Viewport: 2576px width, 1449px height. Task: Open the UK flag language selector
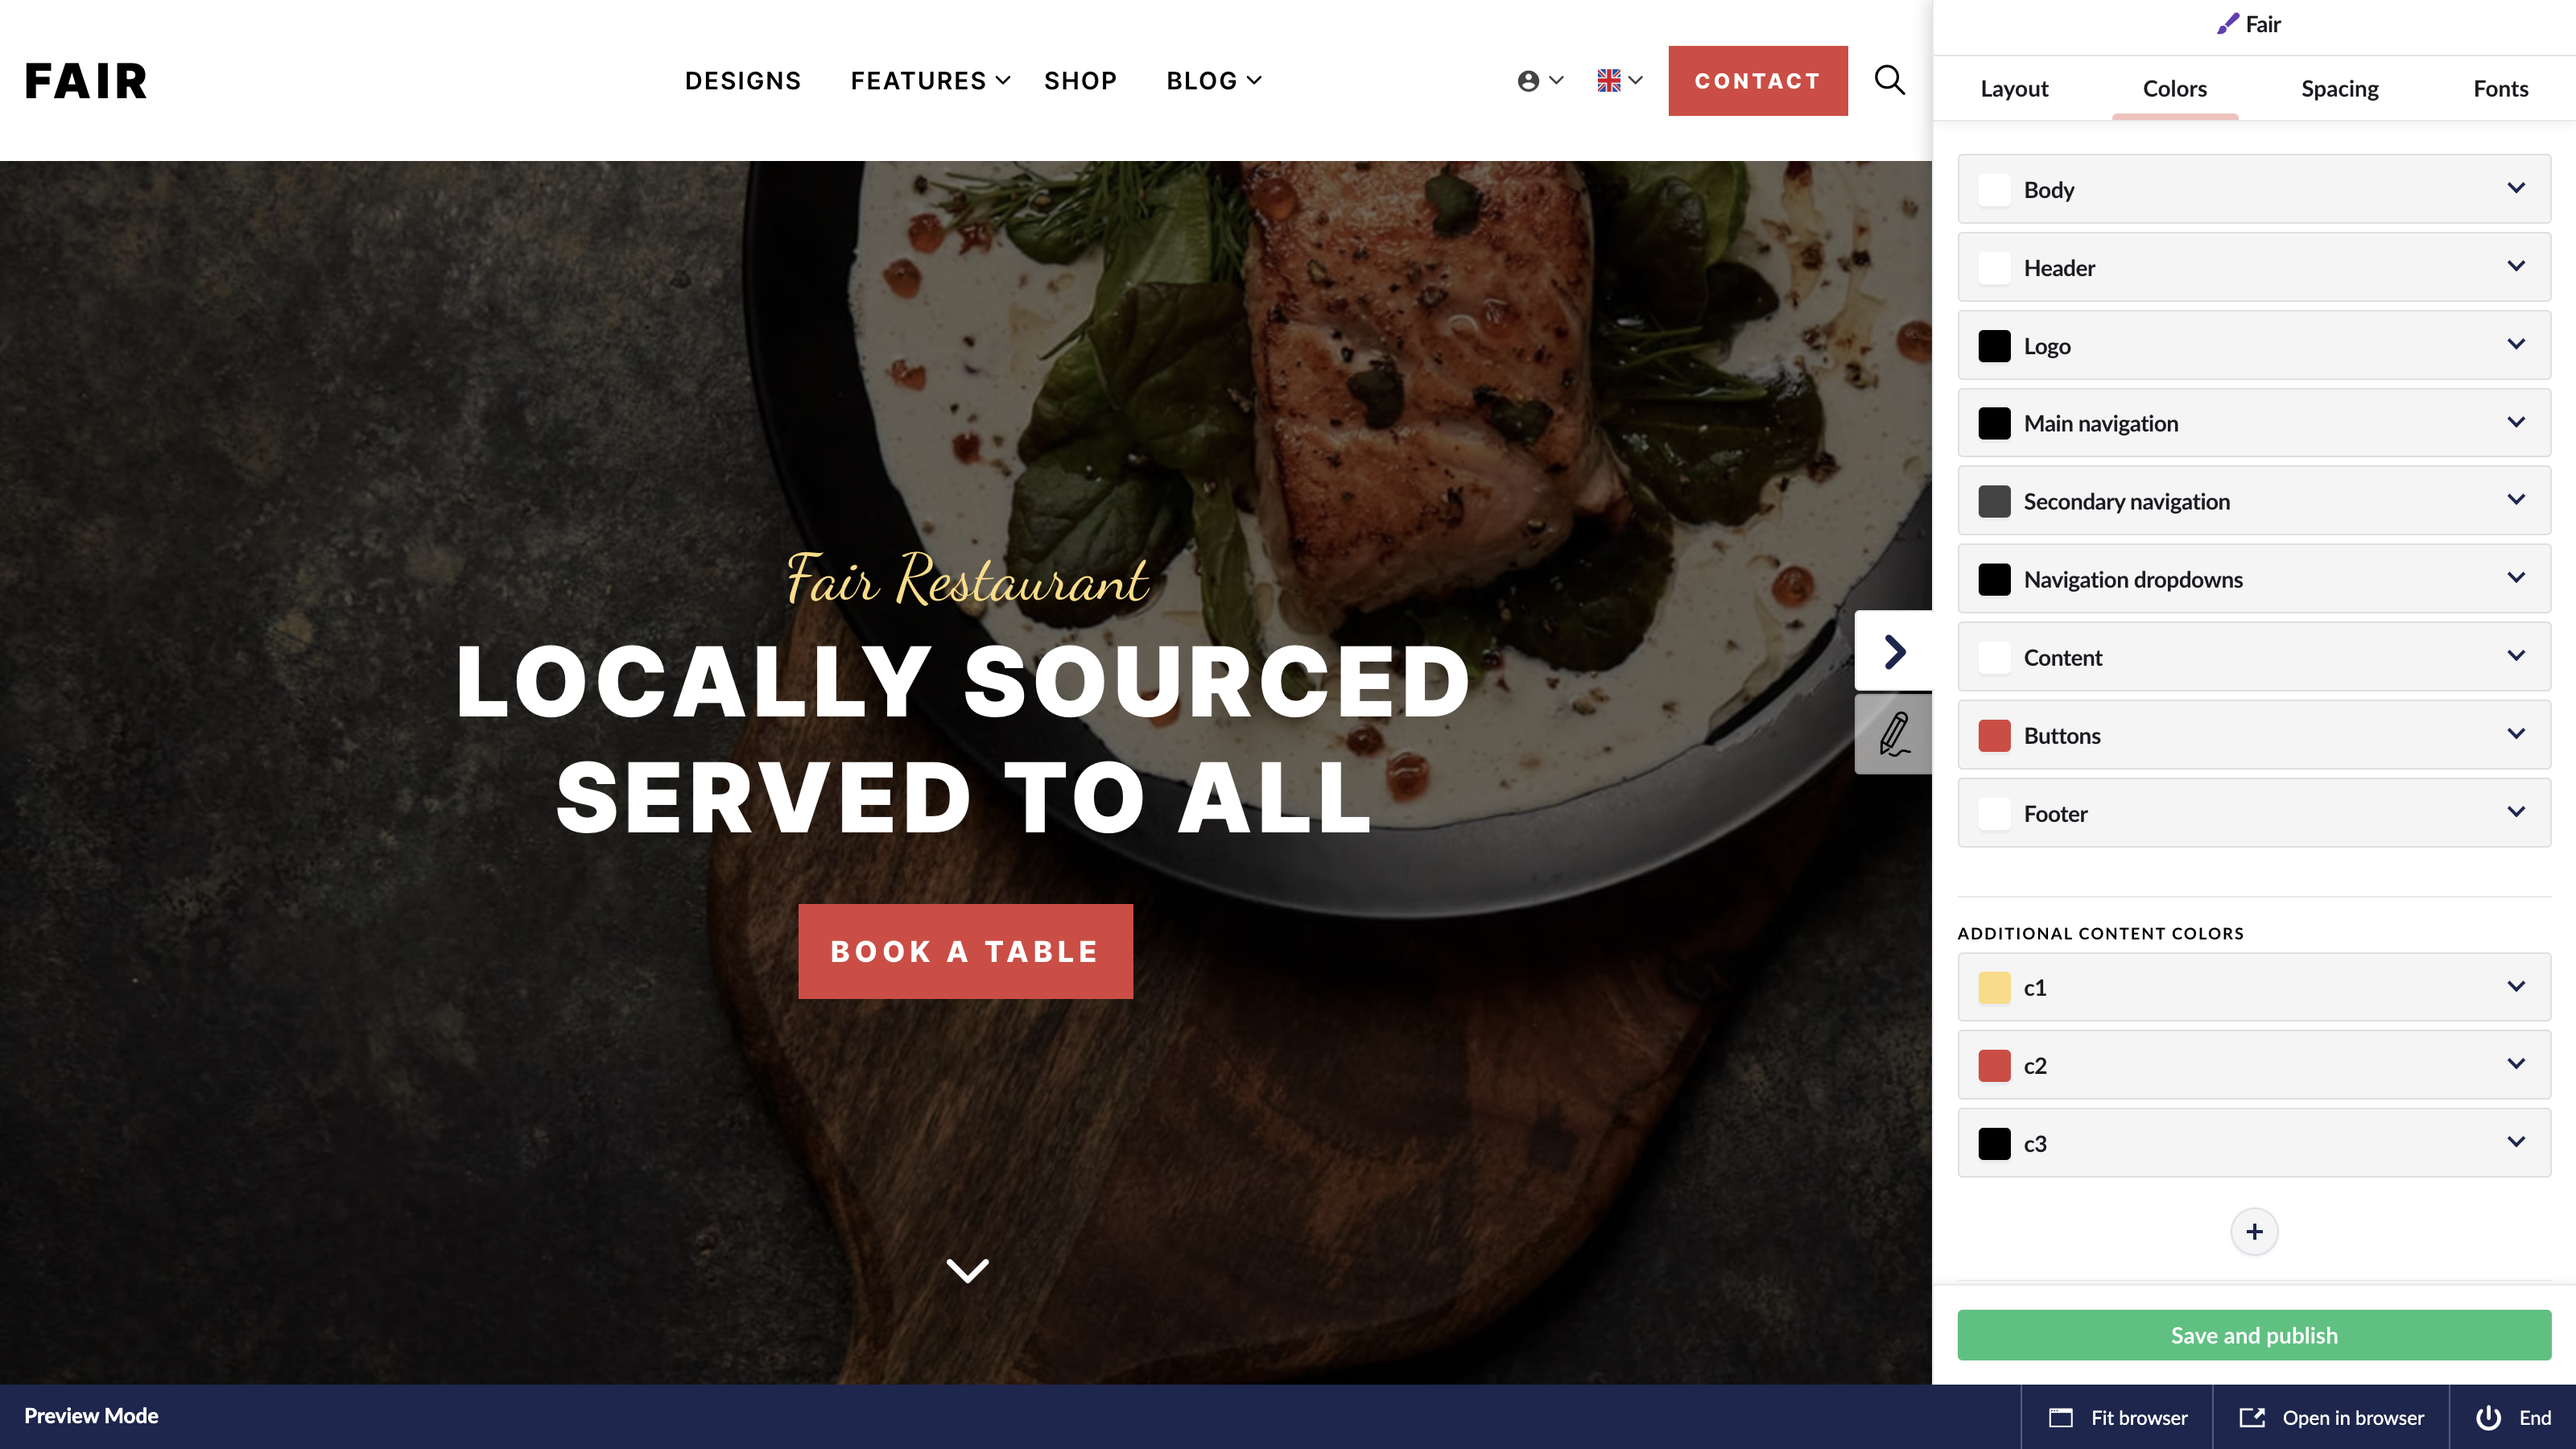[1620, 81]
